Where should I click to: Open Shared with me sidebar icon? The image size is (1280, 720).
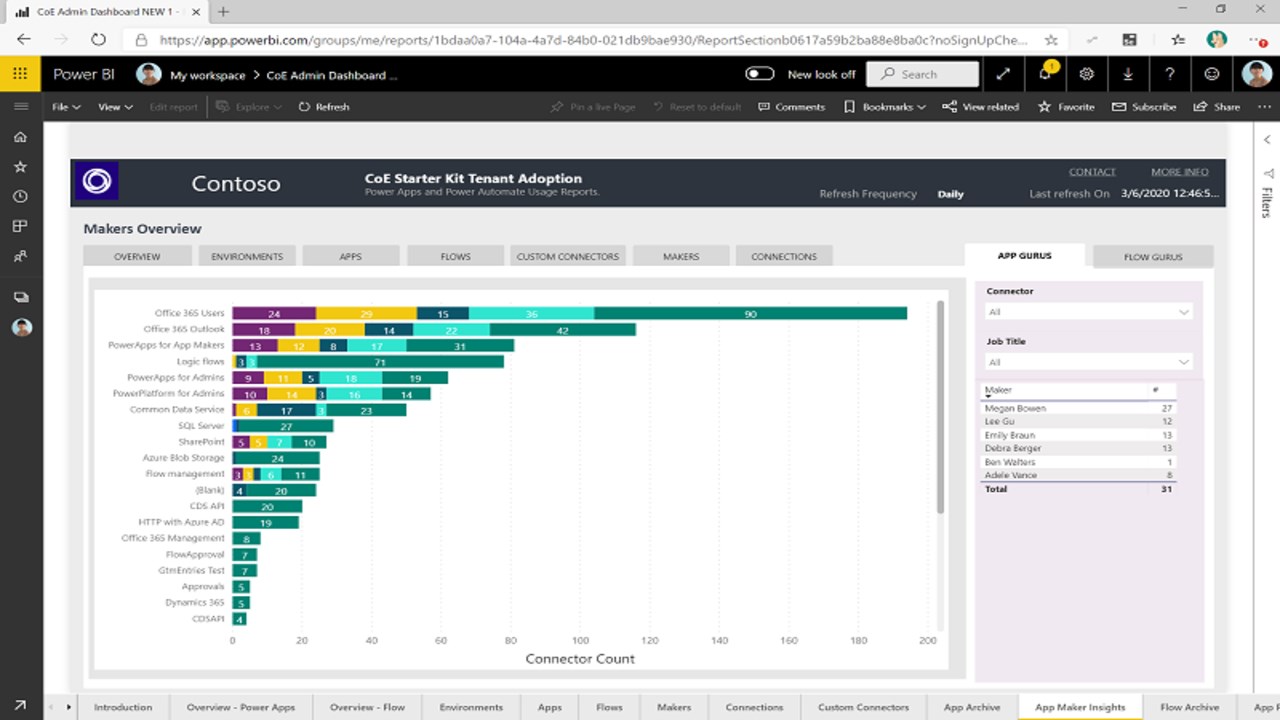20,257
